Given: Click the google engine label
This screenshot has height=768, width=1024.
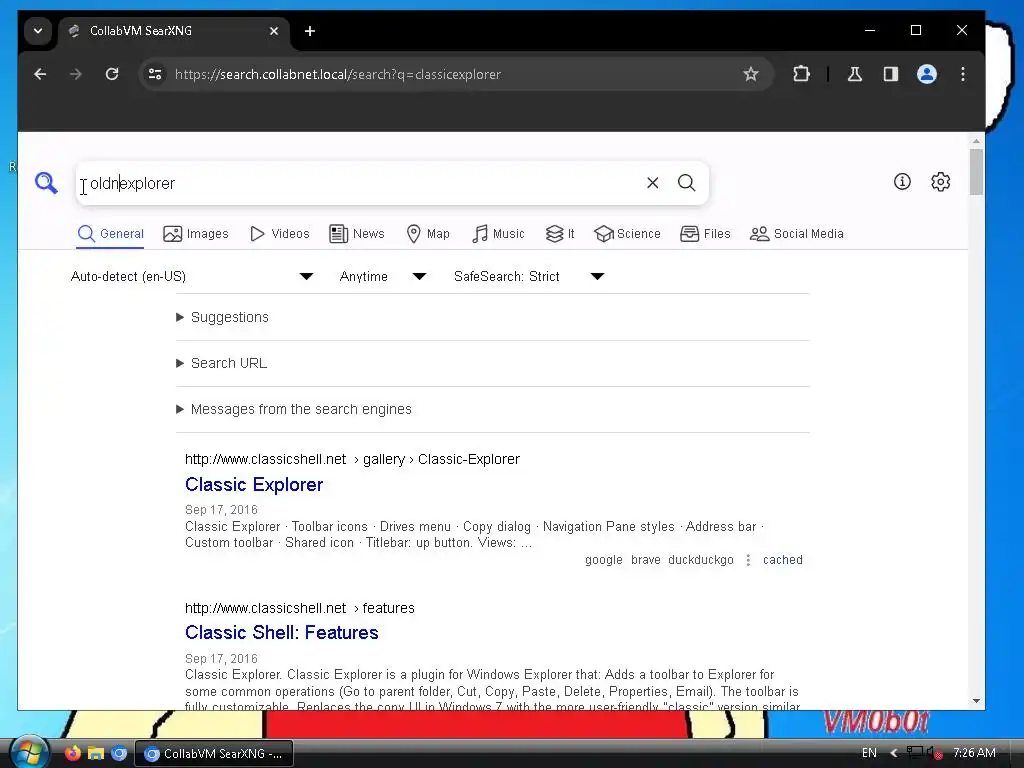Looking at the screenshot, I should click(x=603, y=560).
